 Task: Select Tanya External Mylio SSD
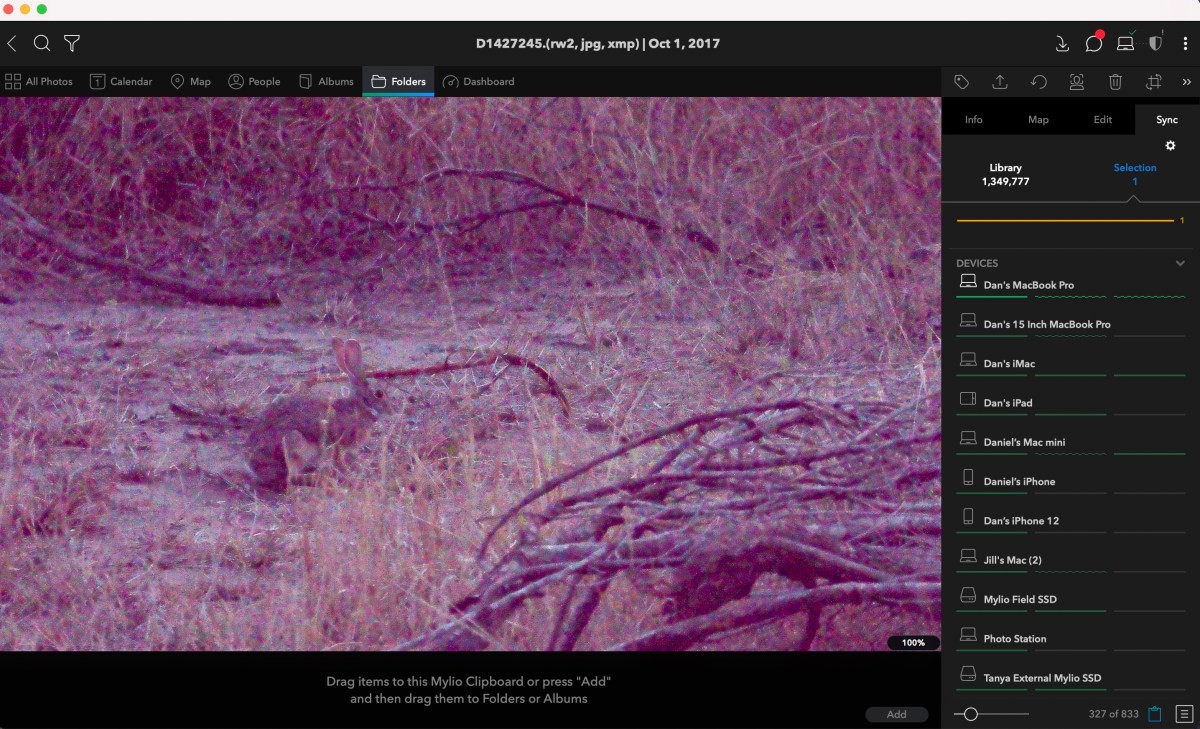click(1071, 677)
